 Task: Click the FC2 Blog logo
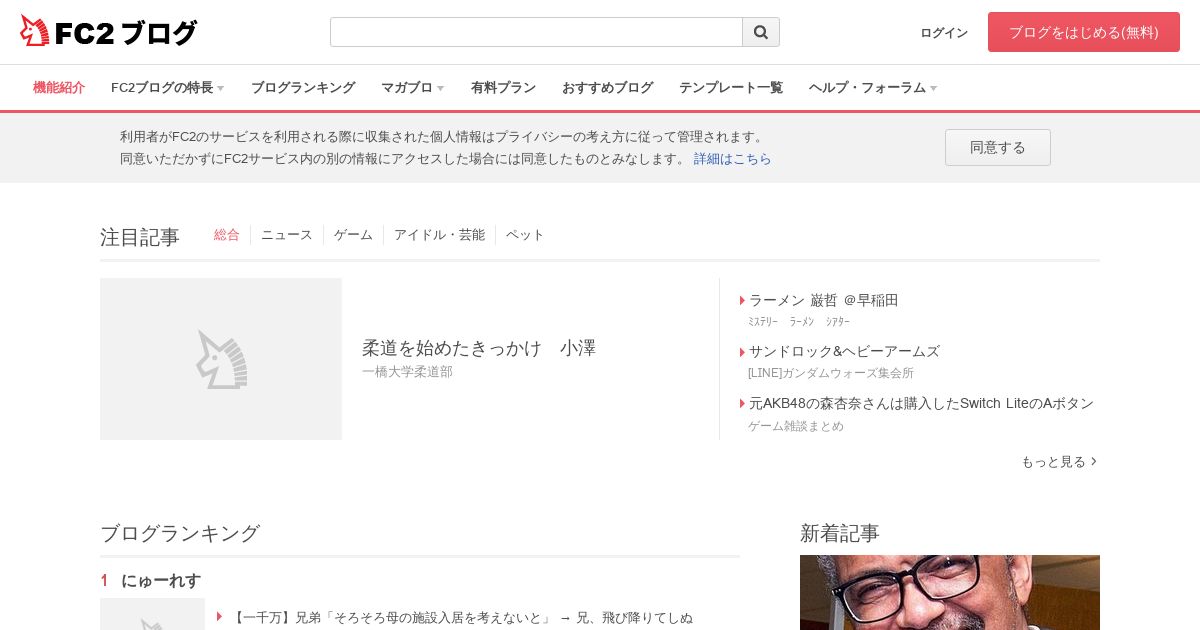108,32
